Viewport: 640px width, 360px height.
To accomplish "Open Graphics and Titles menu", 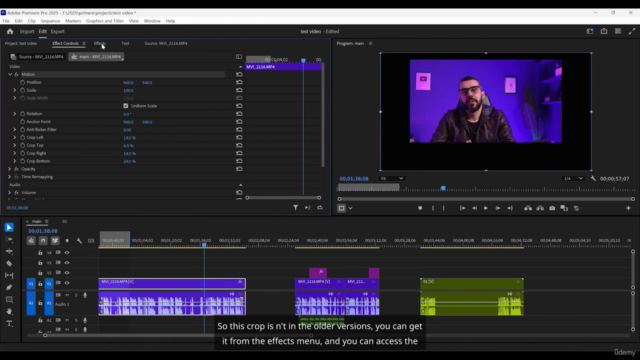I will pos(105,21).
